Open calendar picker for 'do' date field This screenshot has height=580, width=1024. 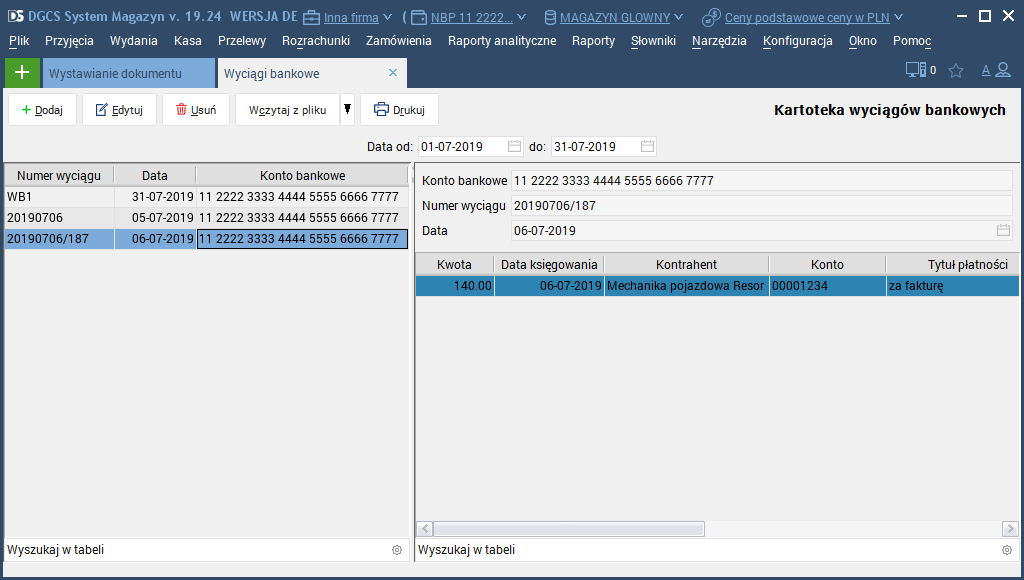pyautogui.click(x=648, y=146)
